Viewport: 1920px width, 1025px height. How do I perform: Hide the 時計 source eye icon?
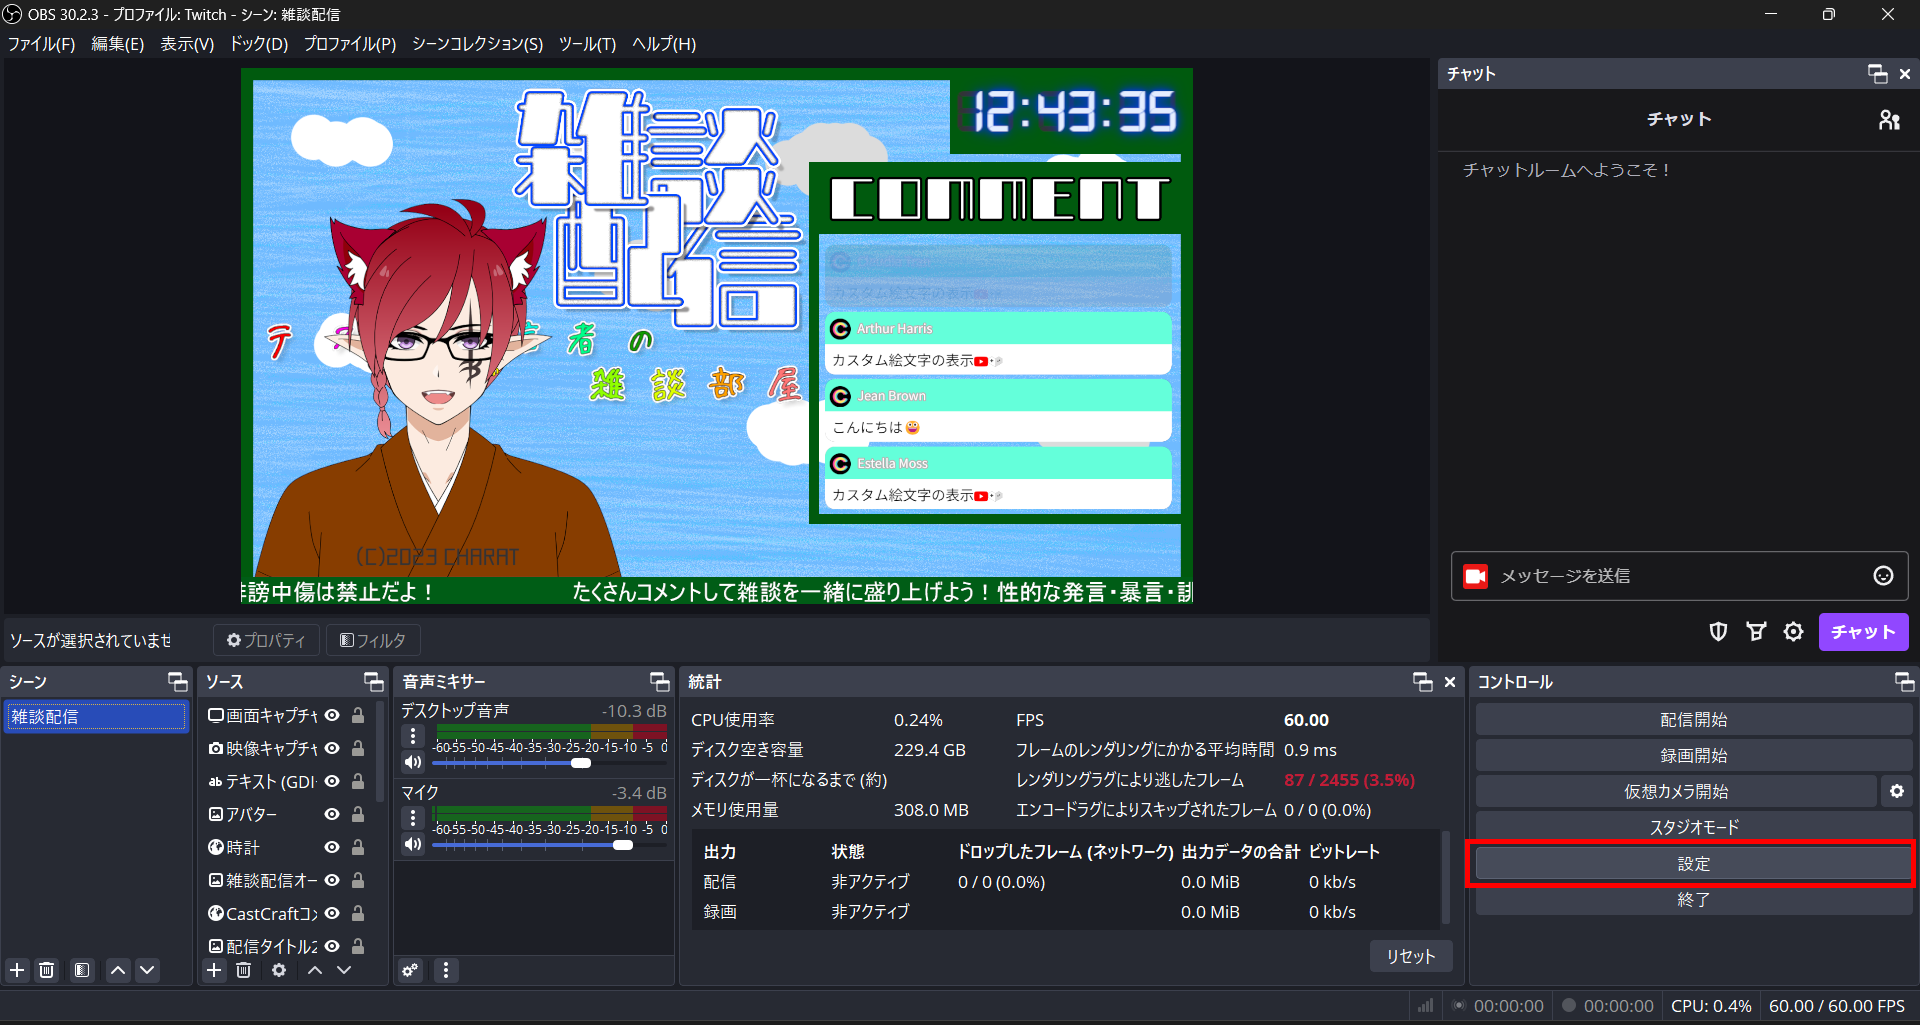(x=332, y=847)
